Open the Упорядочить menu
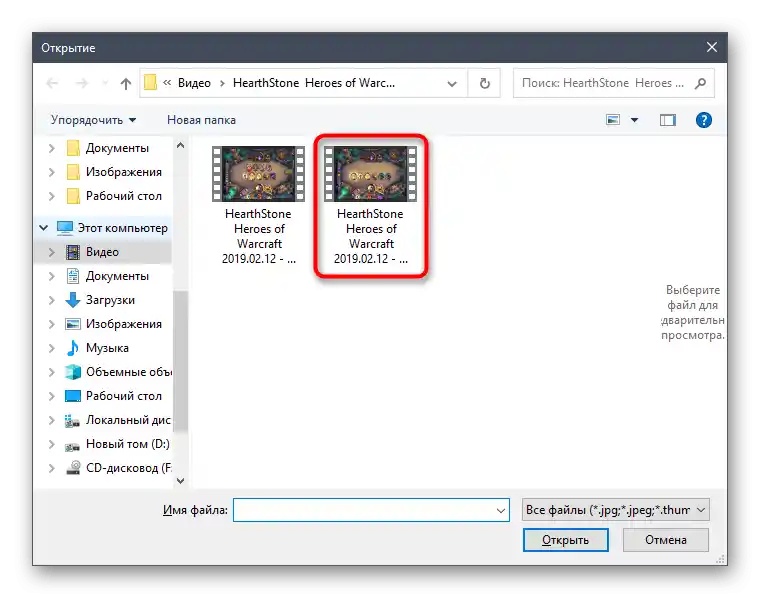 pyautogui.click(x=93, y=120)
